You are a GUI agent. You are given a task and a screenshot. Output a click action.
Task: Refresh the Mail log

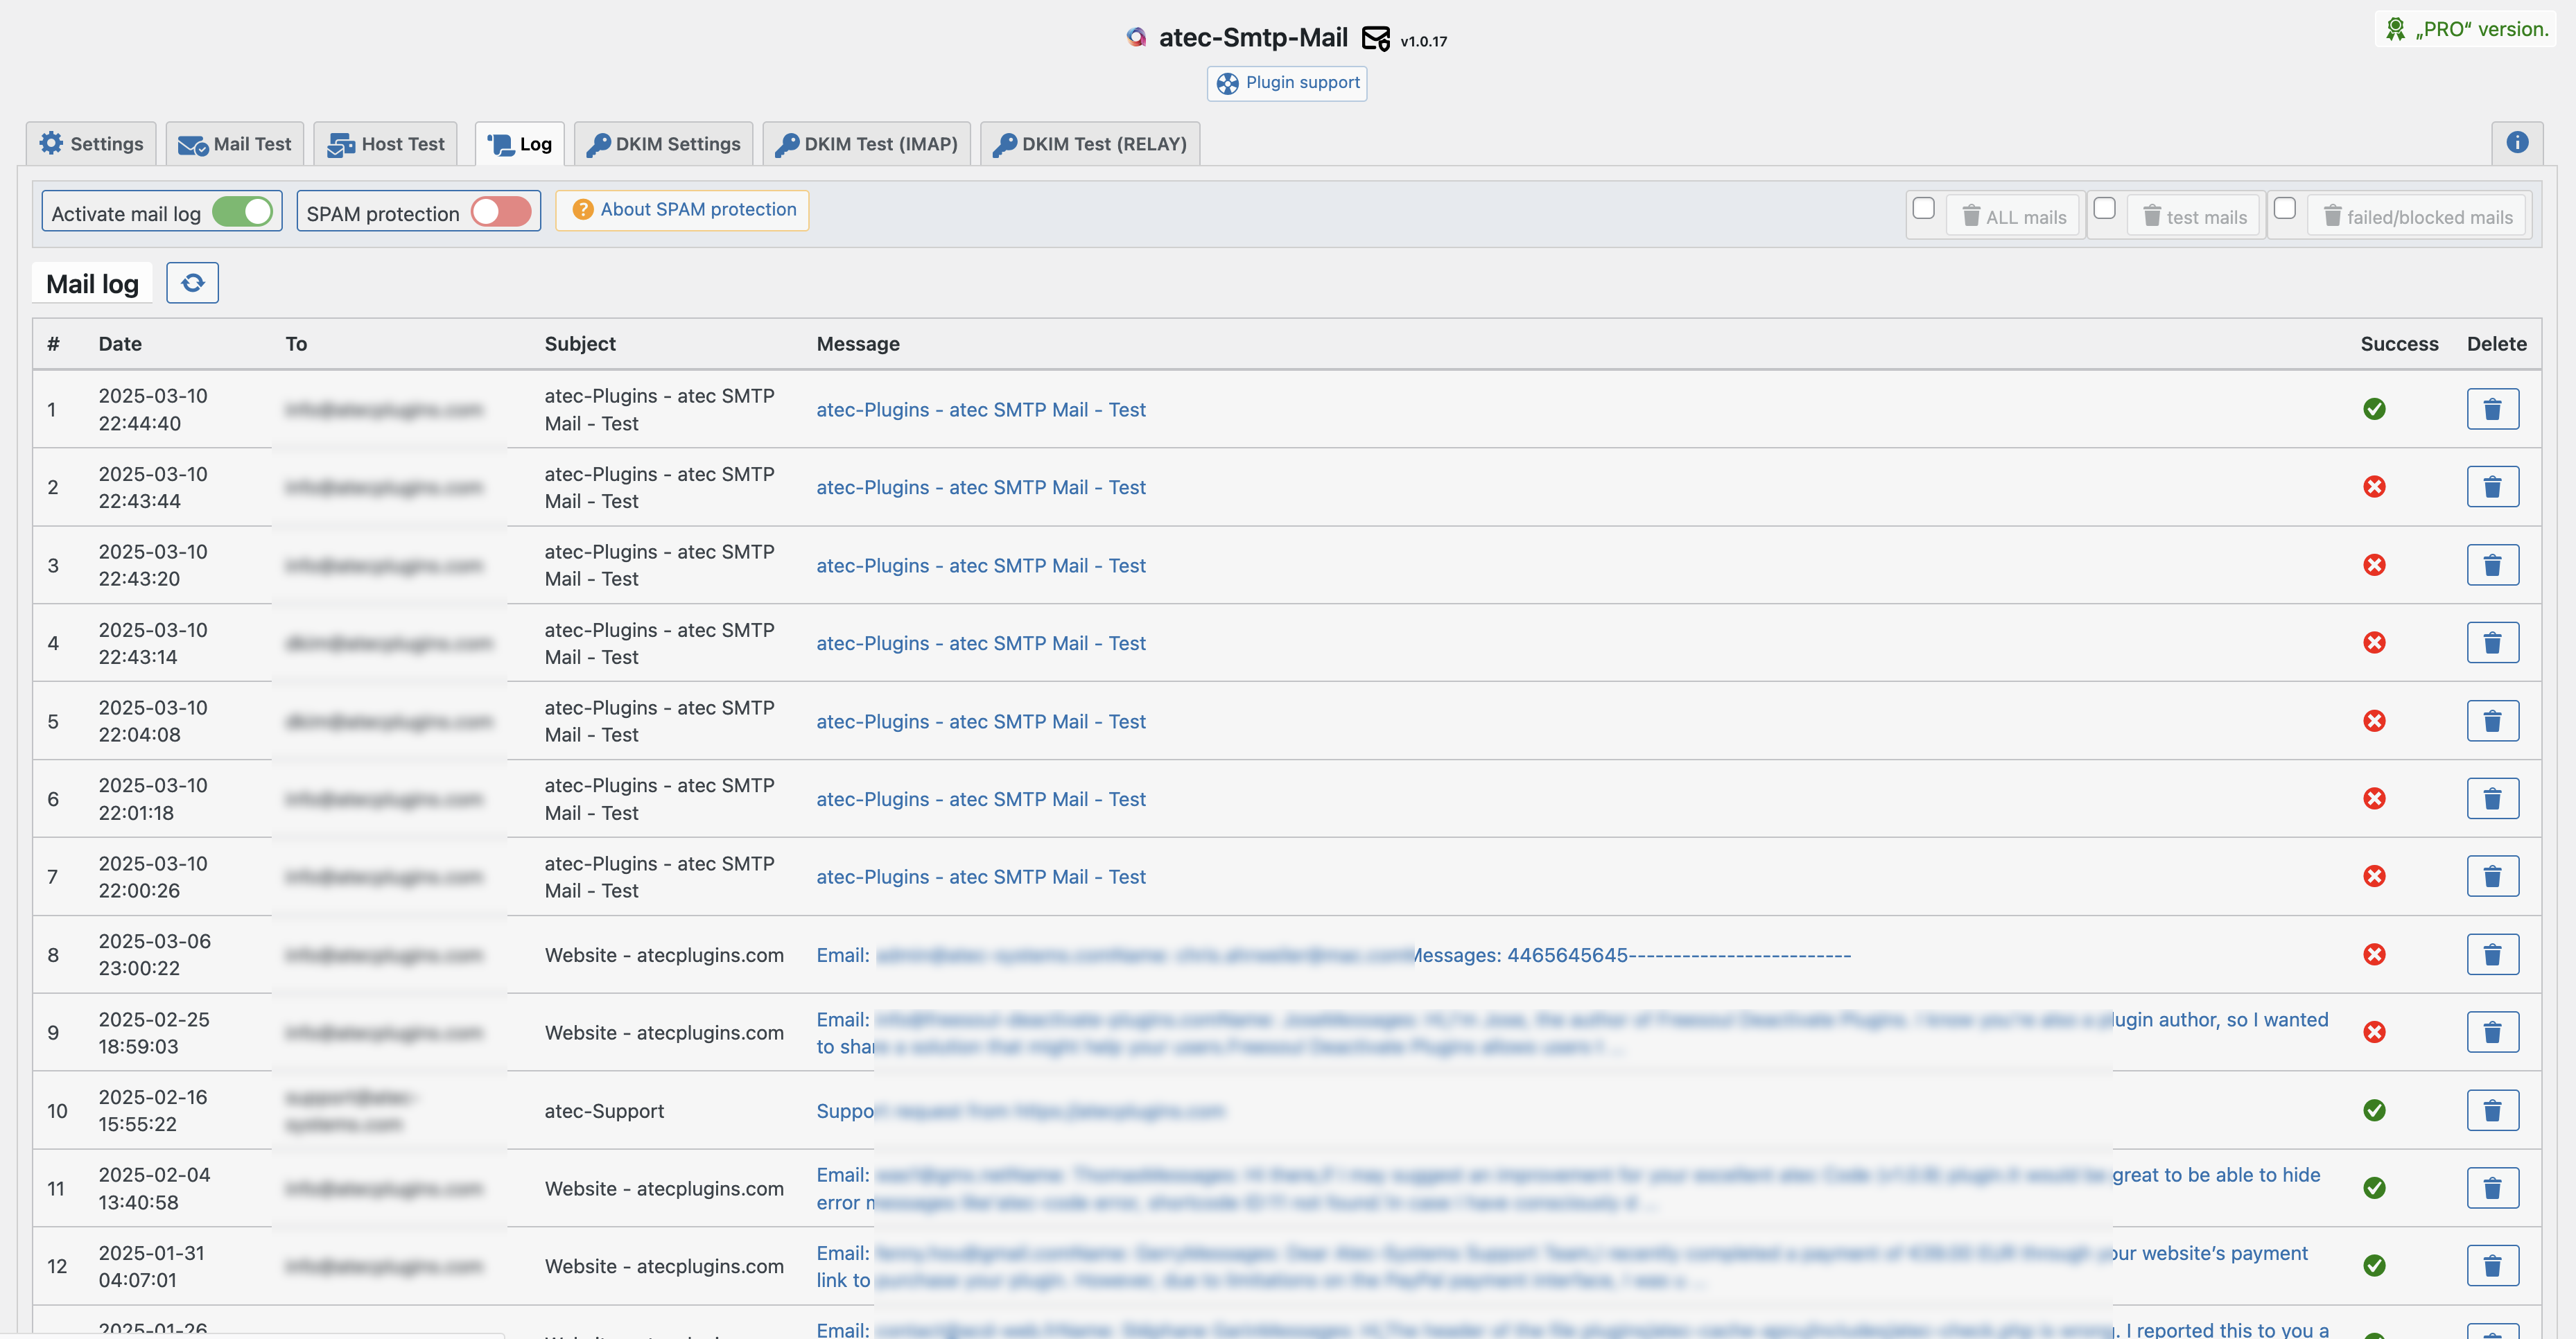pyautogui.click(x=192, y=283)
